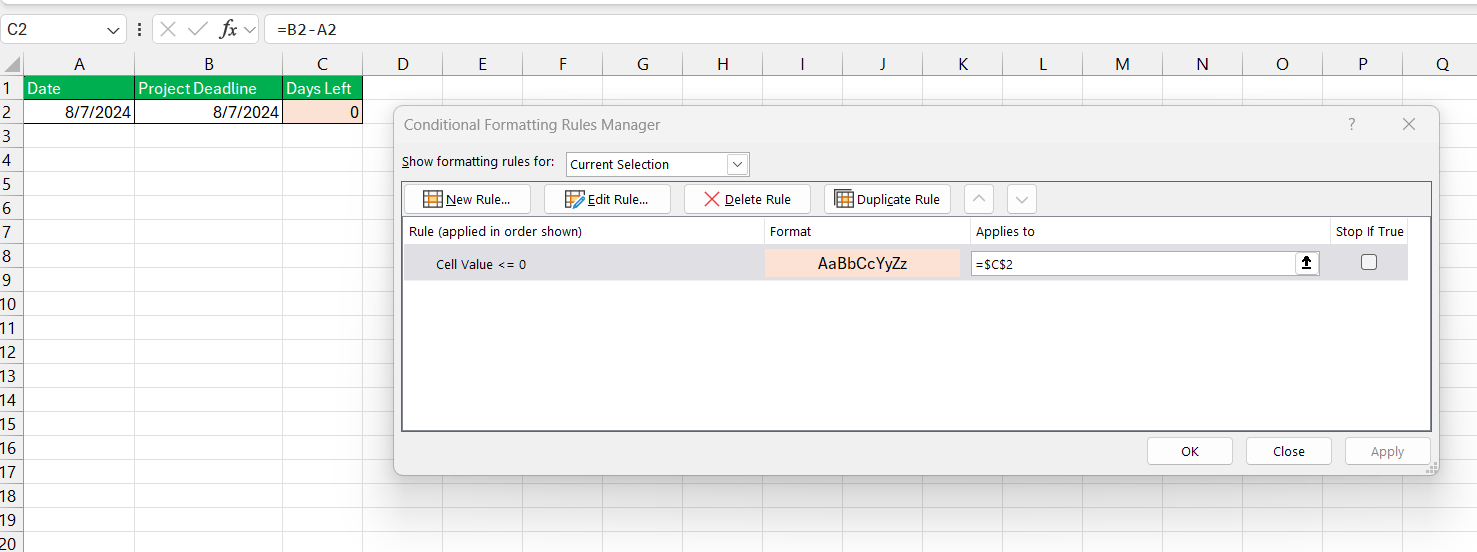1477x552 pixels.
Task: Select cell C1 Days Left
Action: point(322,88)
